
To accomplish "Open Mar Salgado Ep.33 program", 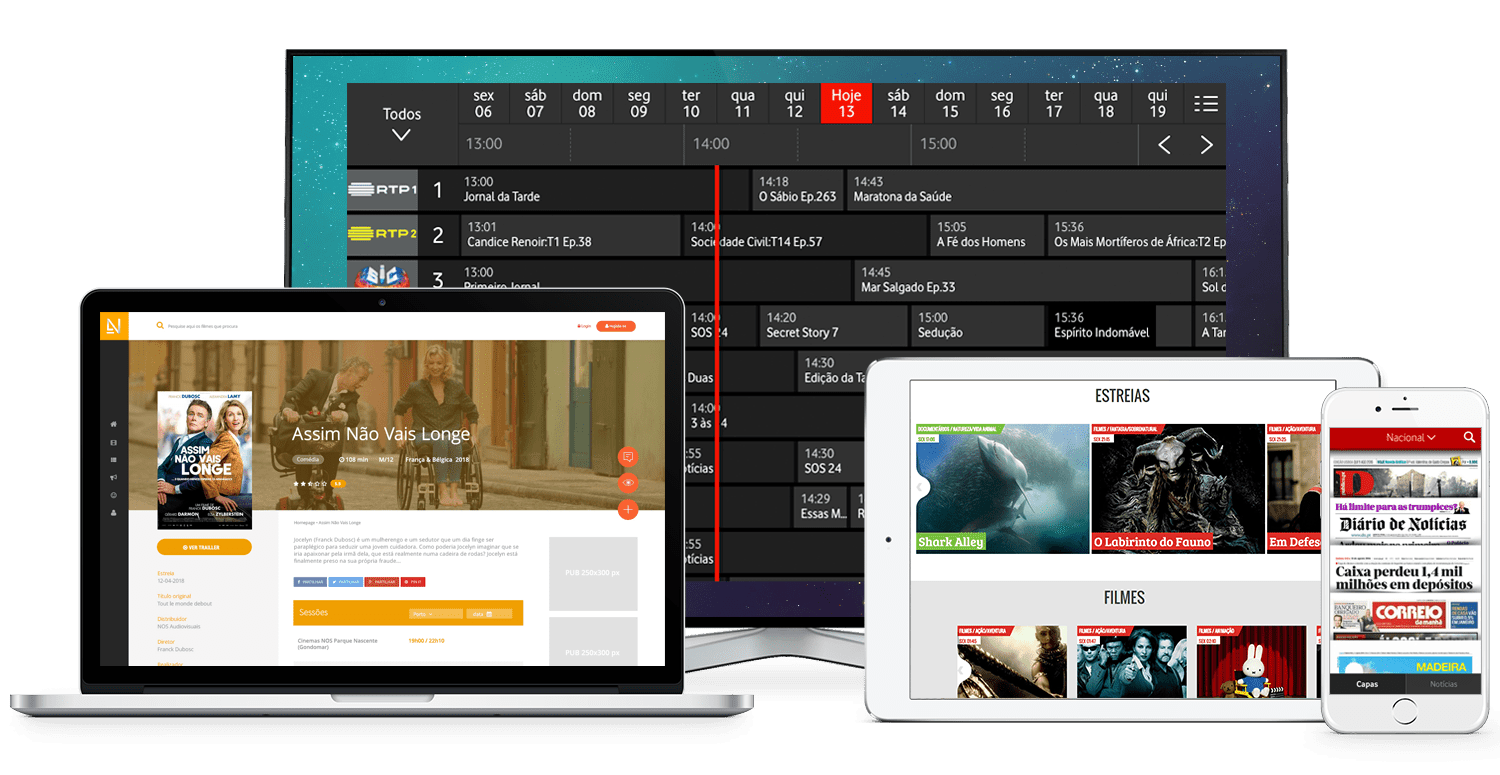I will [x=1023, y=280].
